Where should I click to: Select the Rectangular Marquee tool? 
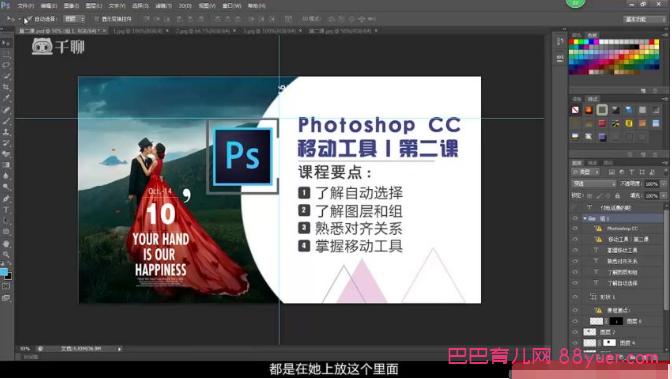point(6,54)
